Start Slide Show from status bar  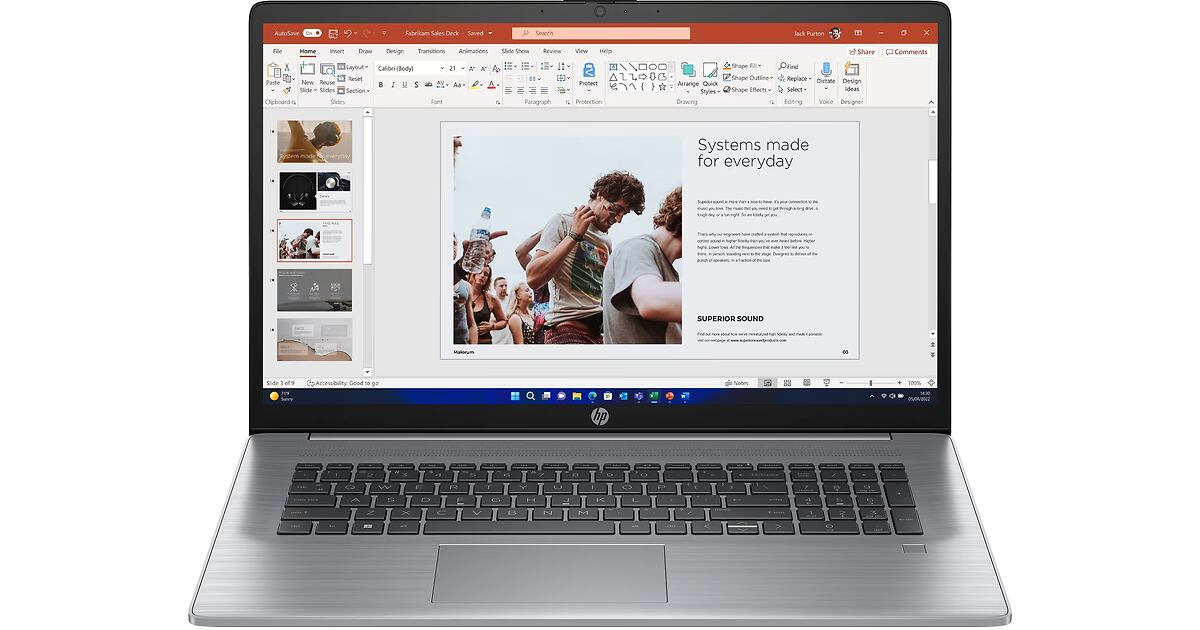click(x=826, y=383)
